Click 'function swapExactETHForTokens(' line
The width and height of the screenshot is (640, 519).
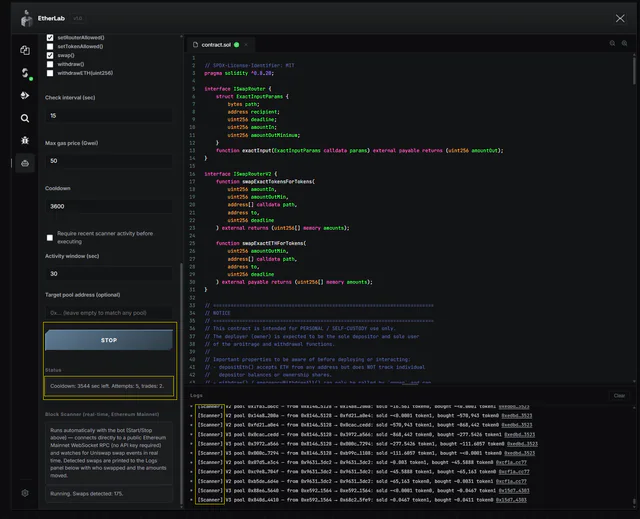(x=261, y=243)
